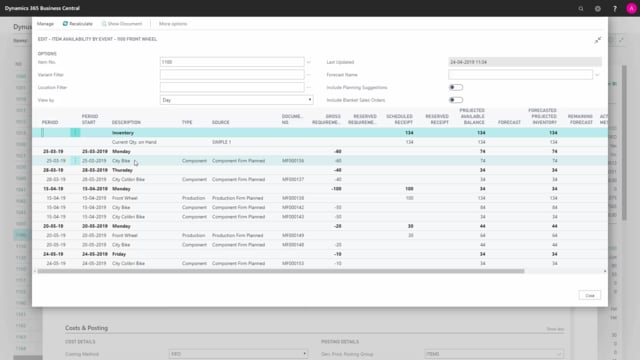Select the Current Qty. on Hand row
Image resolution: width=640 pixels, height=360 pixels.
320,142
